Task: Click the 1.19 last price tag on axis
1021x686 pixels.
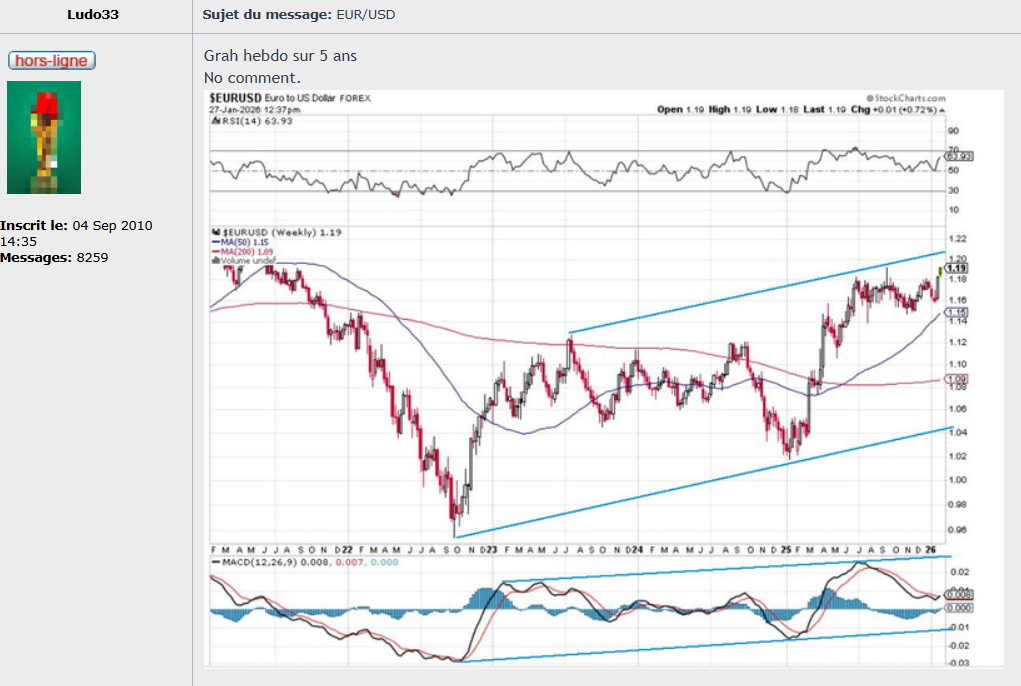Action: coord(957,268)
